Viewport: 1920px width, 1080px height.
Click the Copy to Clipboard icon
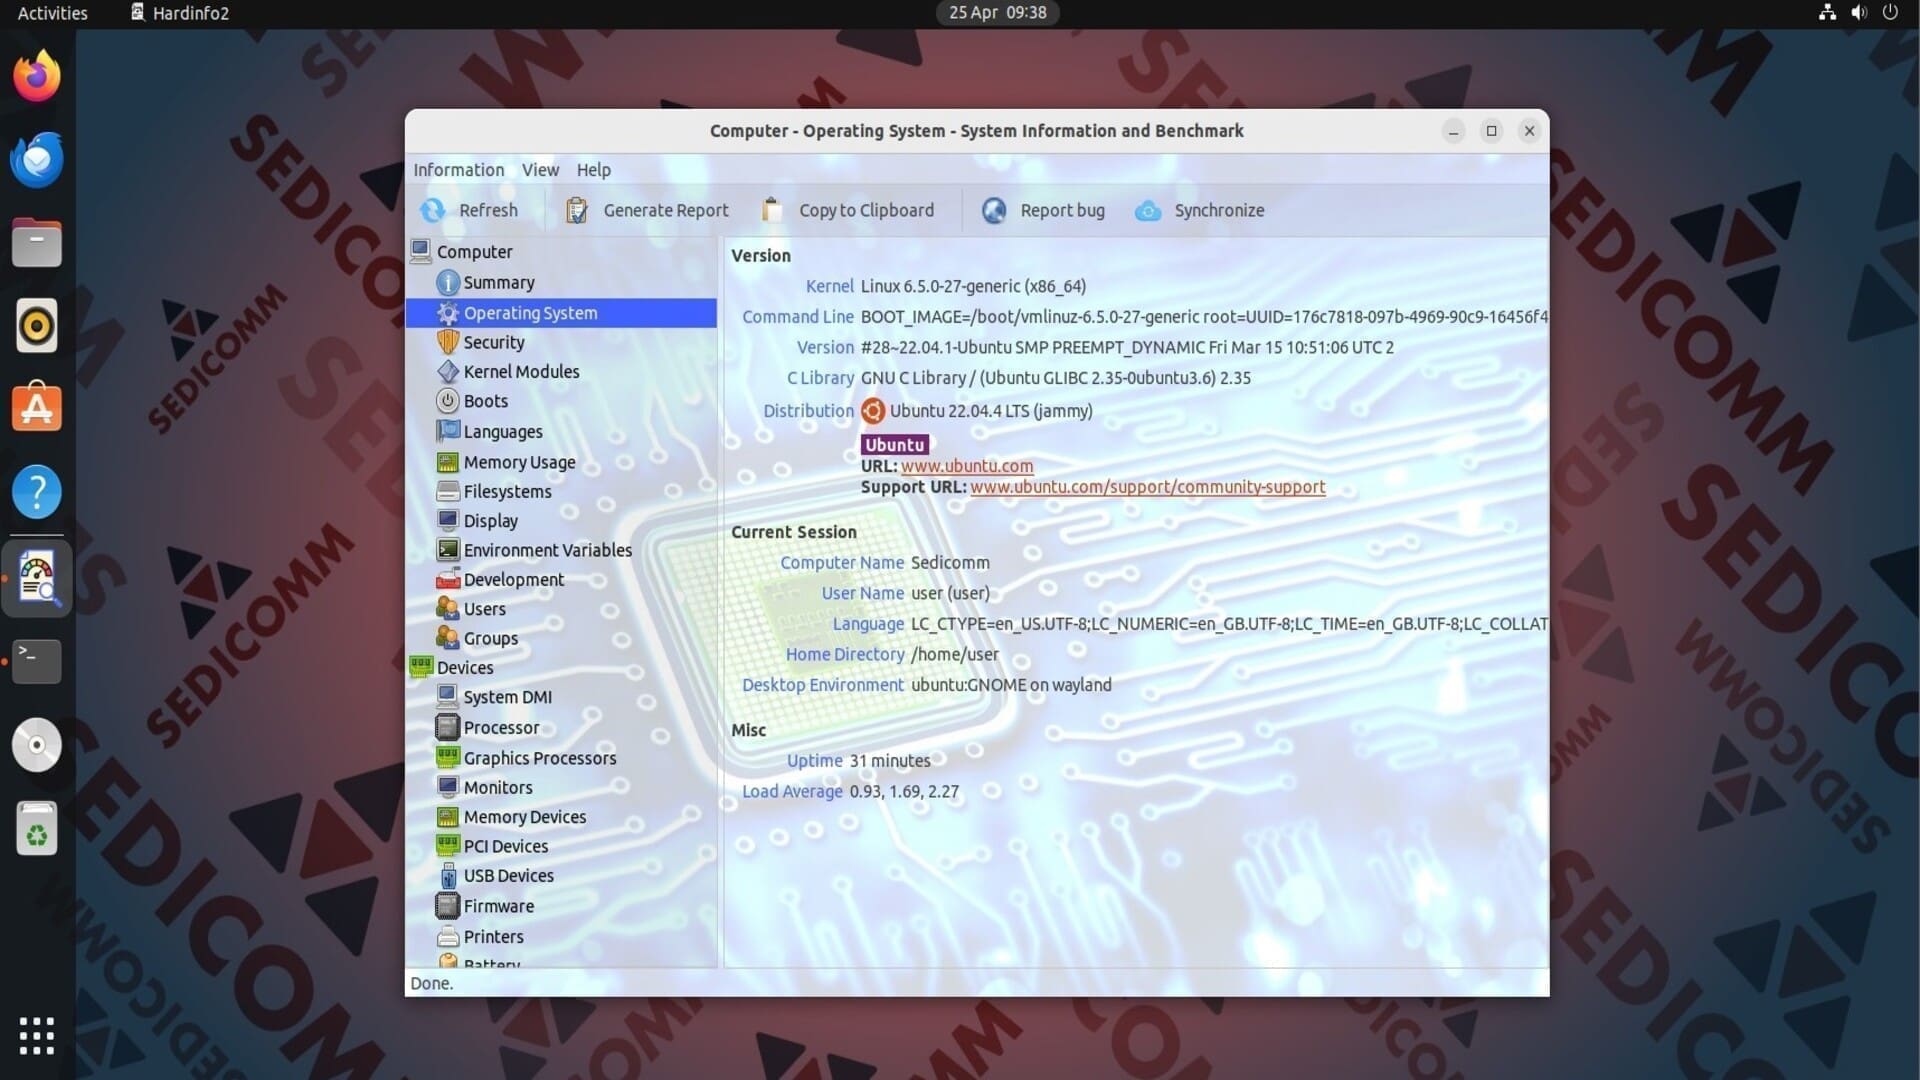pyautogui.click(x=772, y=210)
